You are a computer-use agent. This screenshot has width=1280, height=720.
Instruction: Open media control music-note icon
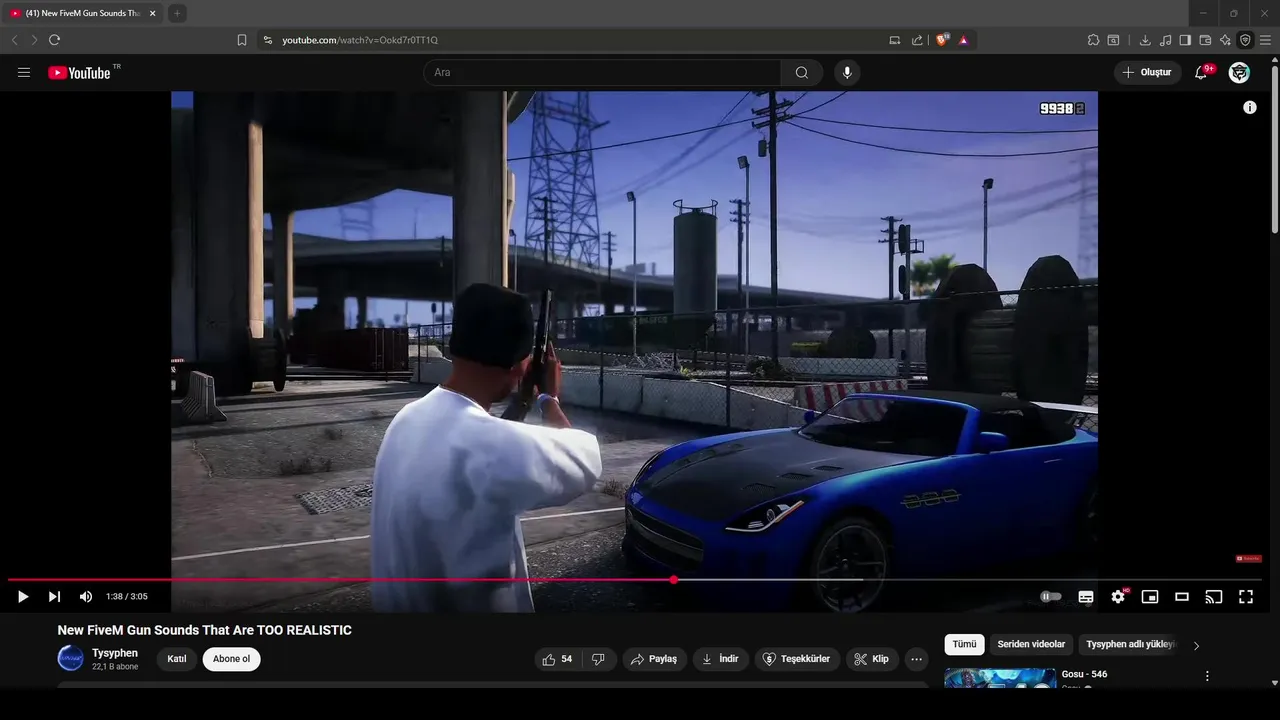tap(1166, 40)
